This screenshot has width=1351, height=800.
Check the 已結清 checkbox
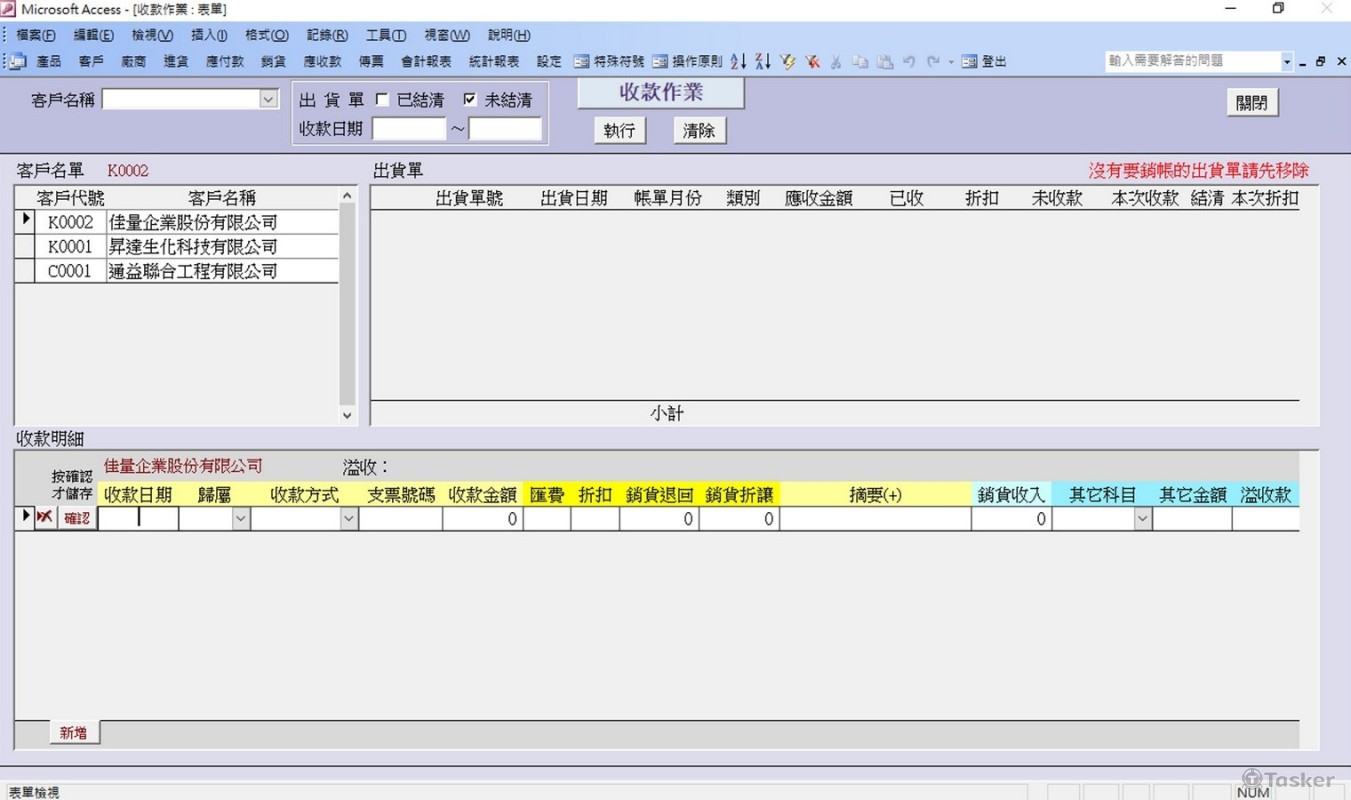tap(382, 99)
